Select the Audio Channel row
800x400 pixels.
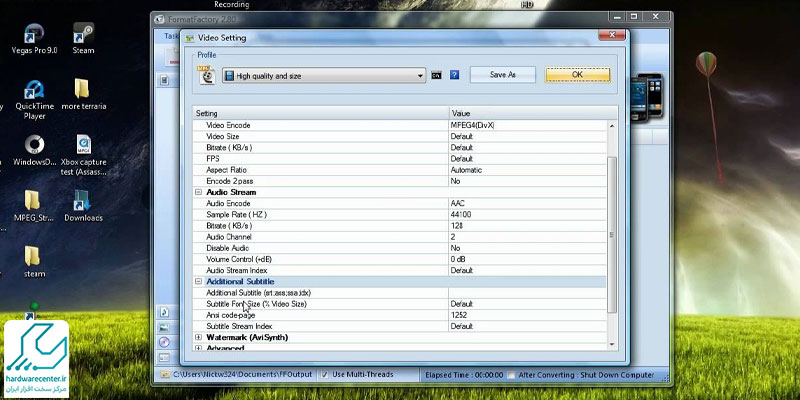pyautogui.click(x=399, y=237)
